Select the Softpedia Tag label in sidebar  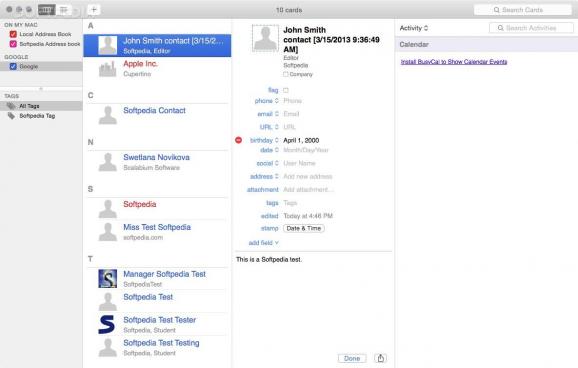(x=37, y=116)
